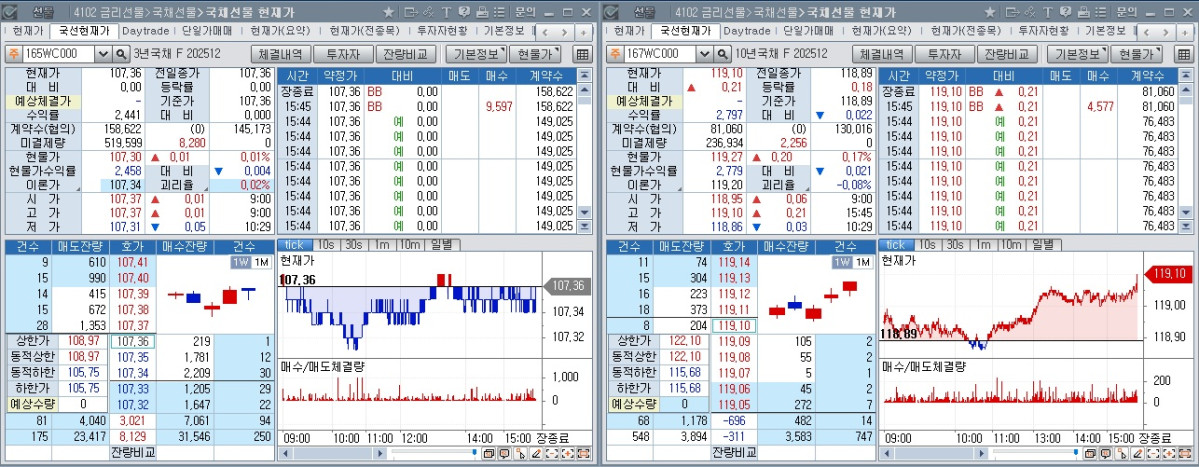
Task: Click font size T icon in left window
Action: (x=446, y=12)
